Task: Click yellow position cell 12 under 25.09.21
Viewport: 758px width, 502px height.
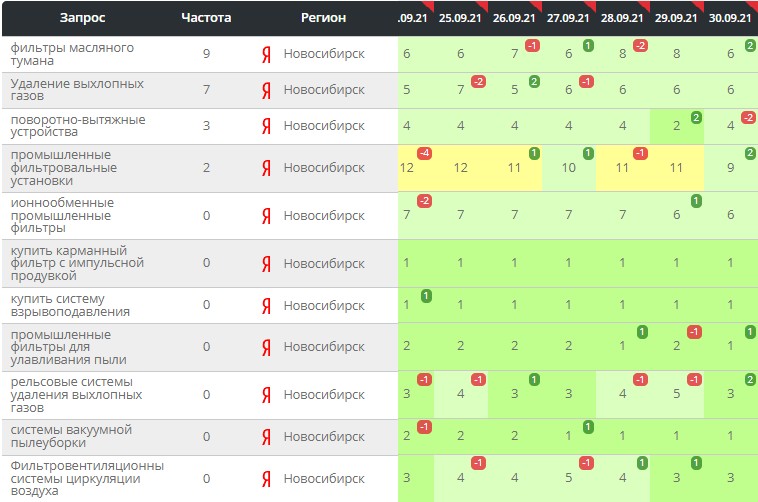Action: pyautogui.click(x=460, y=168)
